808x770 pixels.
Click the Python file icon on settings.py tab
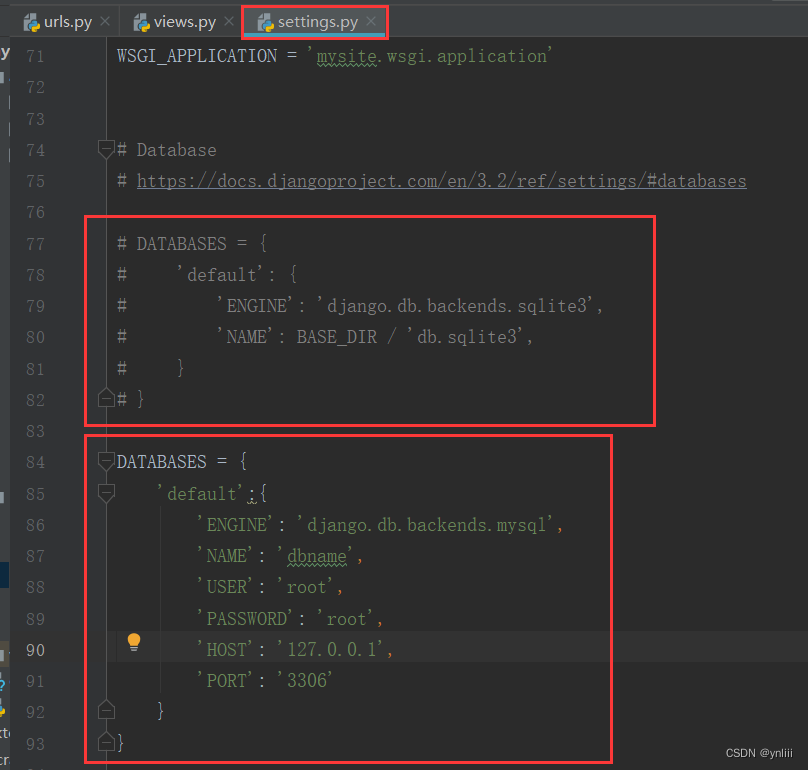[265, 23]
